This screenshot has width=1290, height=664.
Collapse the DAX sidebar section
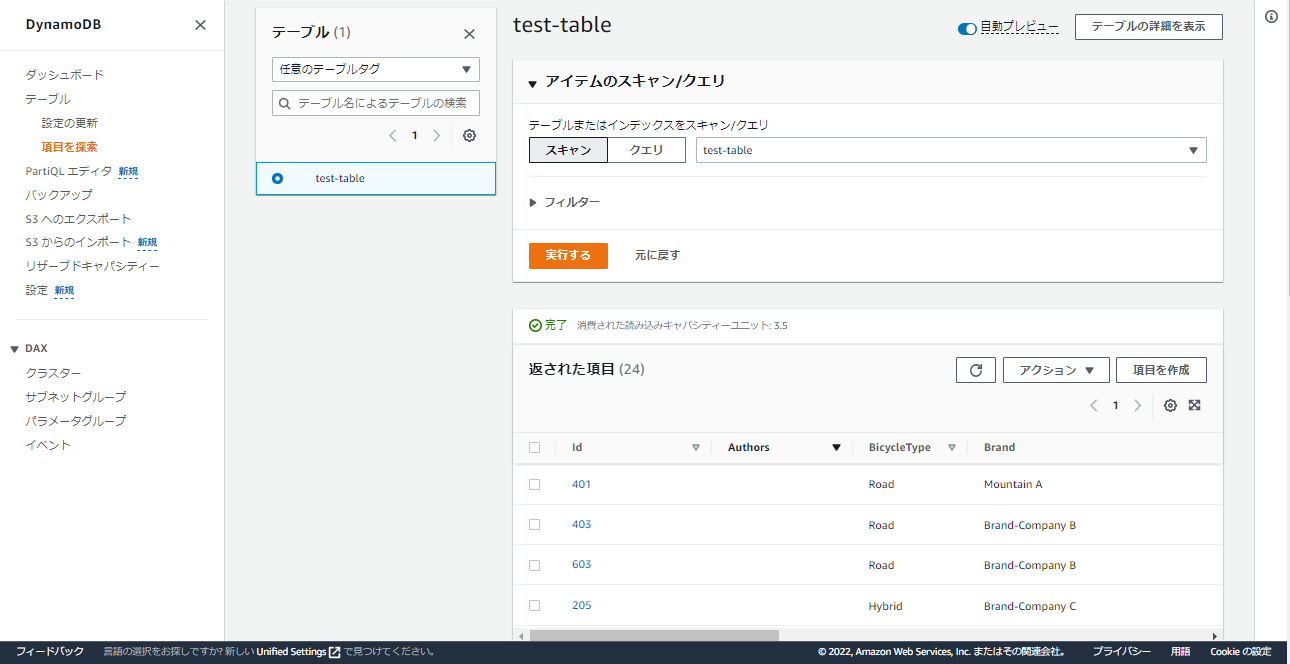[x=15, y=349]
